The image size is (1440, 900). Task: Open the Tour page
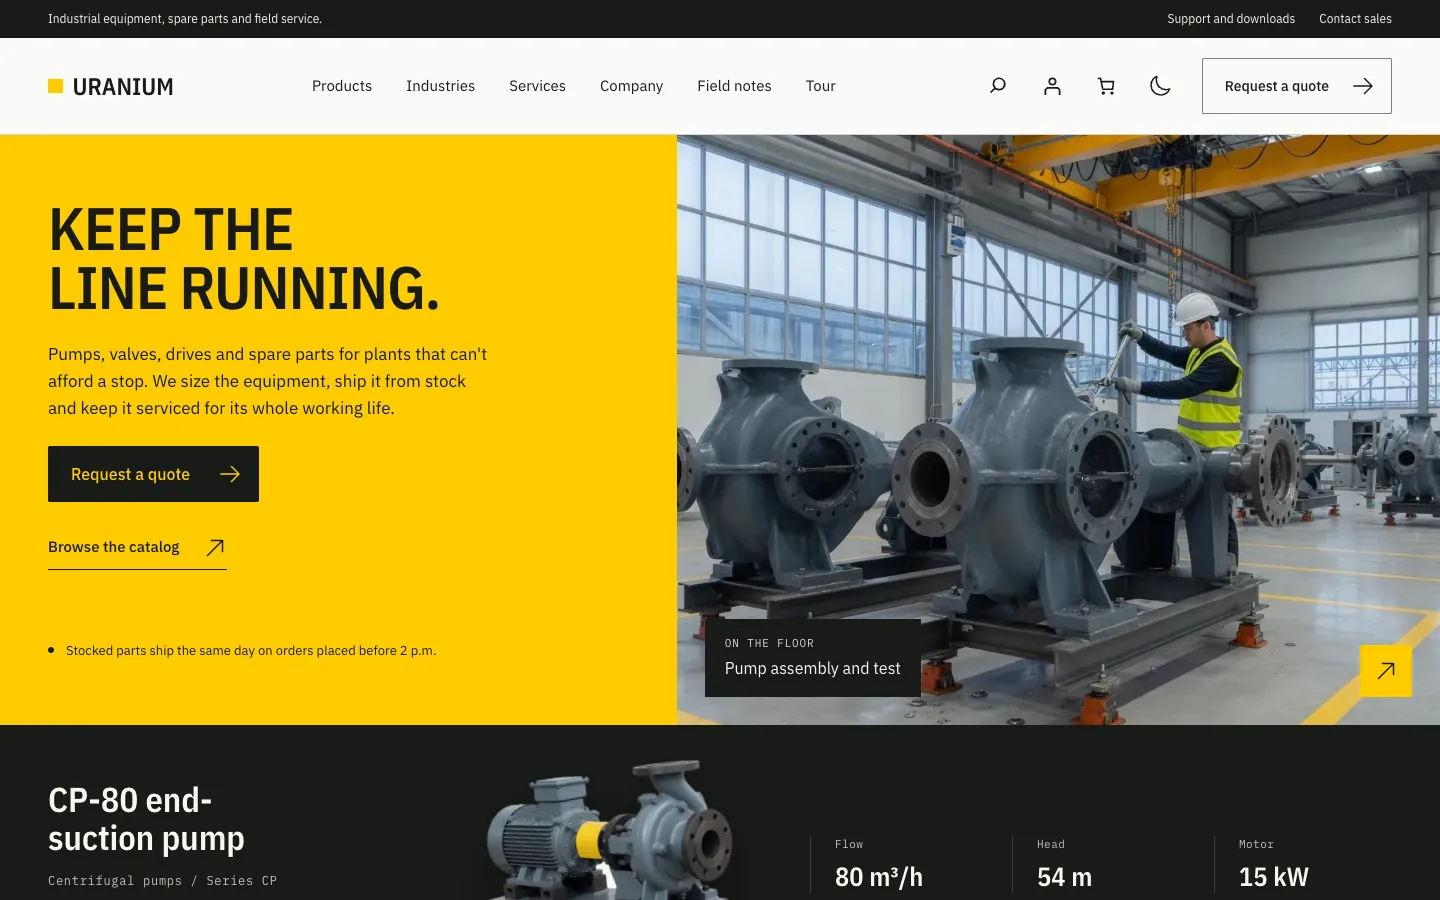click(820, 86)
